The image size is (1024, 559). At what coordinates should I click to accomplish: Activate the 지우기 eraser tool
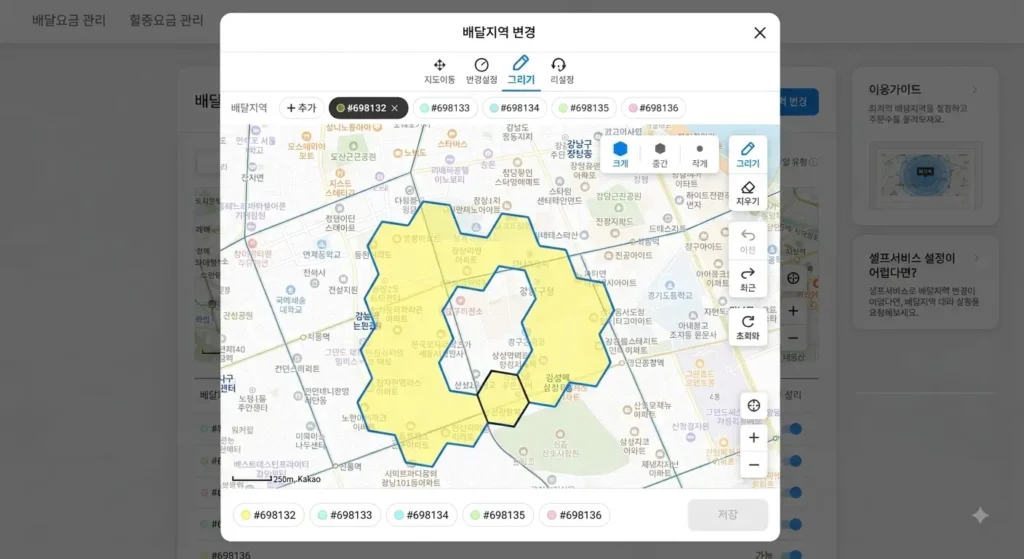tap(748, 193)
